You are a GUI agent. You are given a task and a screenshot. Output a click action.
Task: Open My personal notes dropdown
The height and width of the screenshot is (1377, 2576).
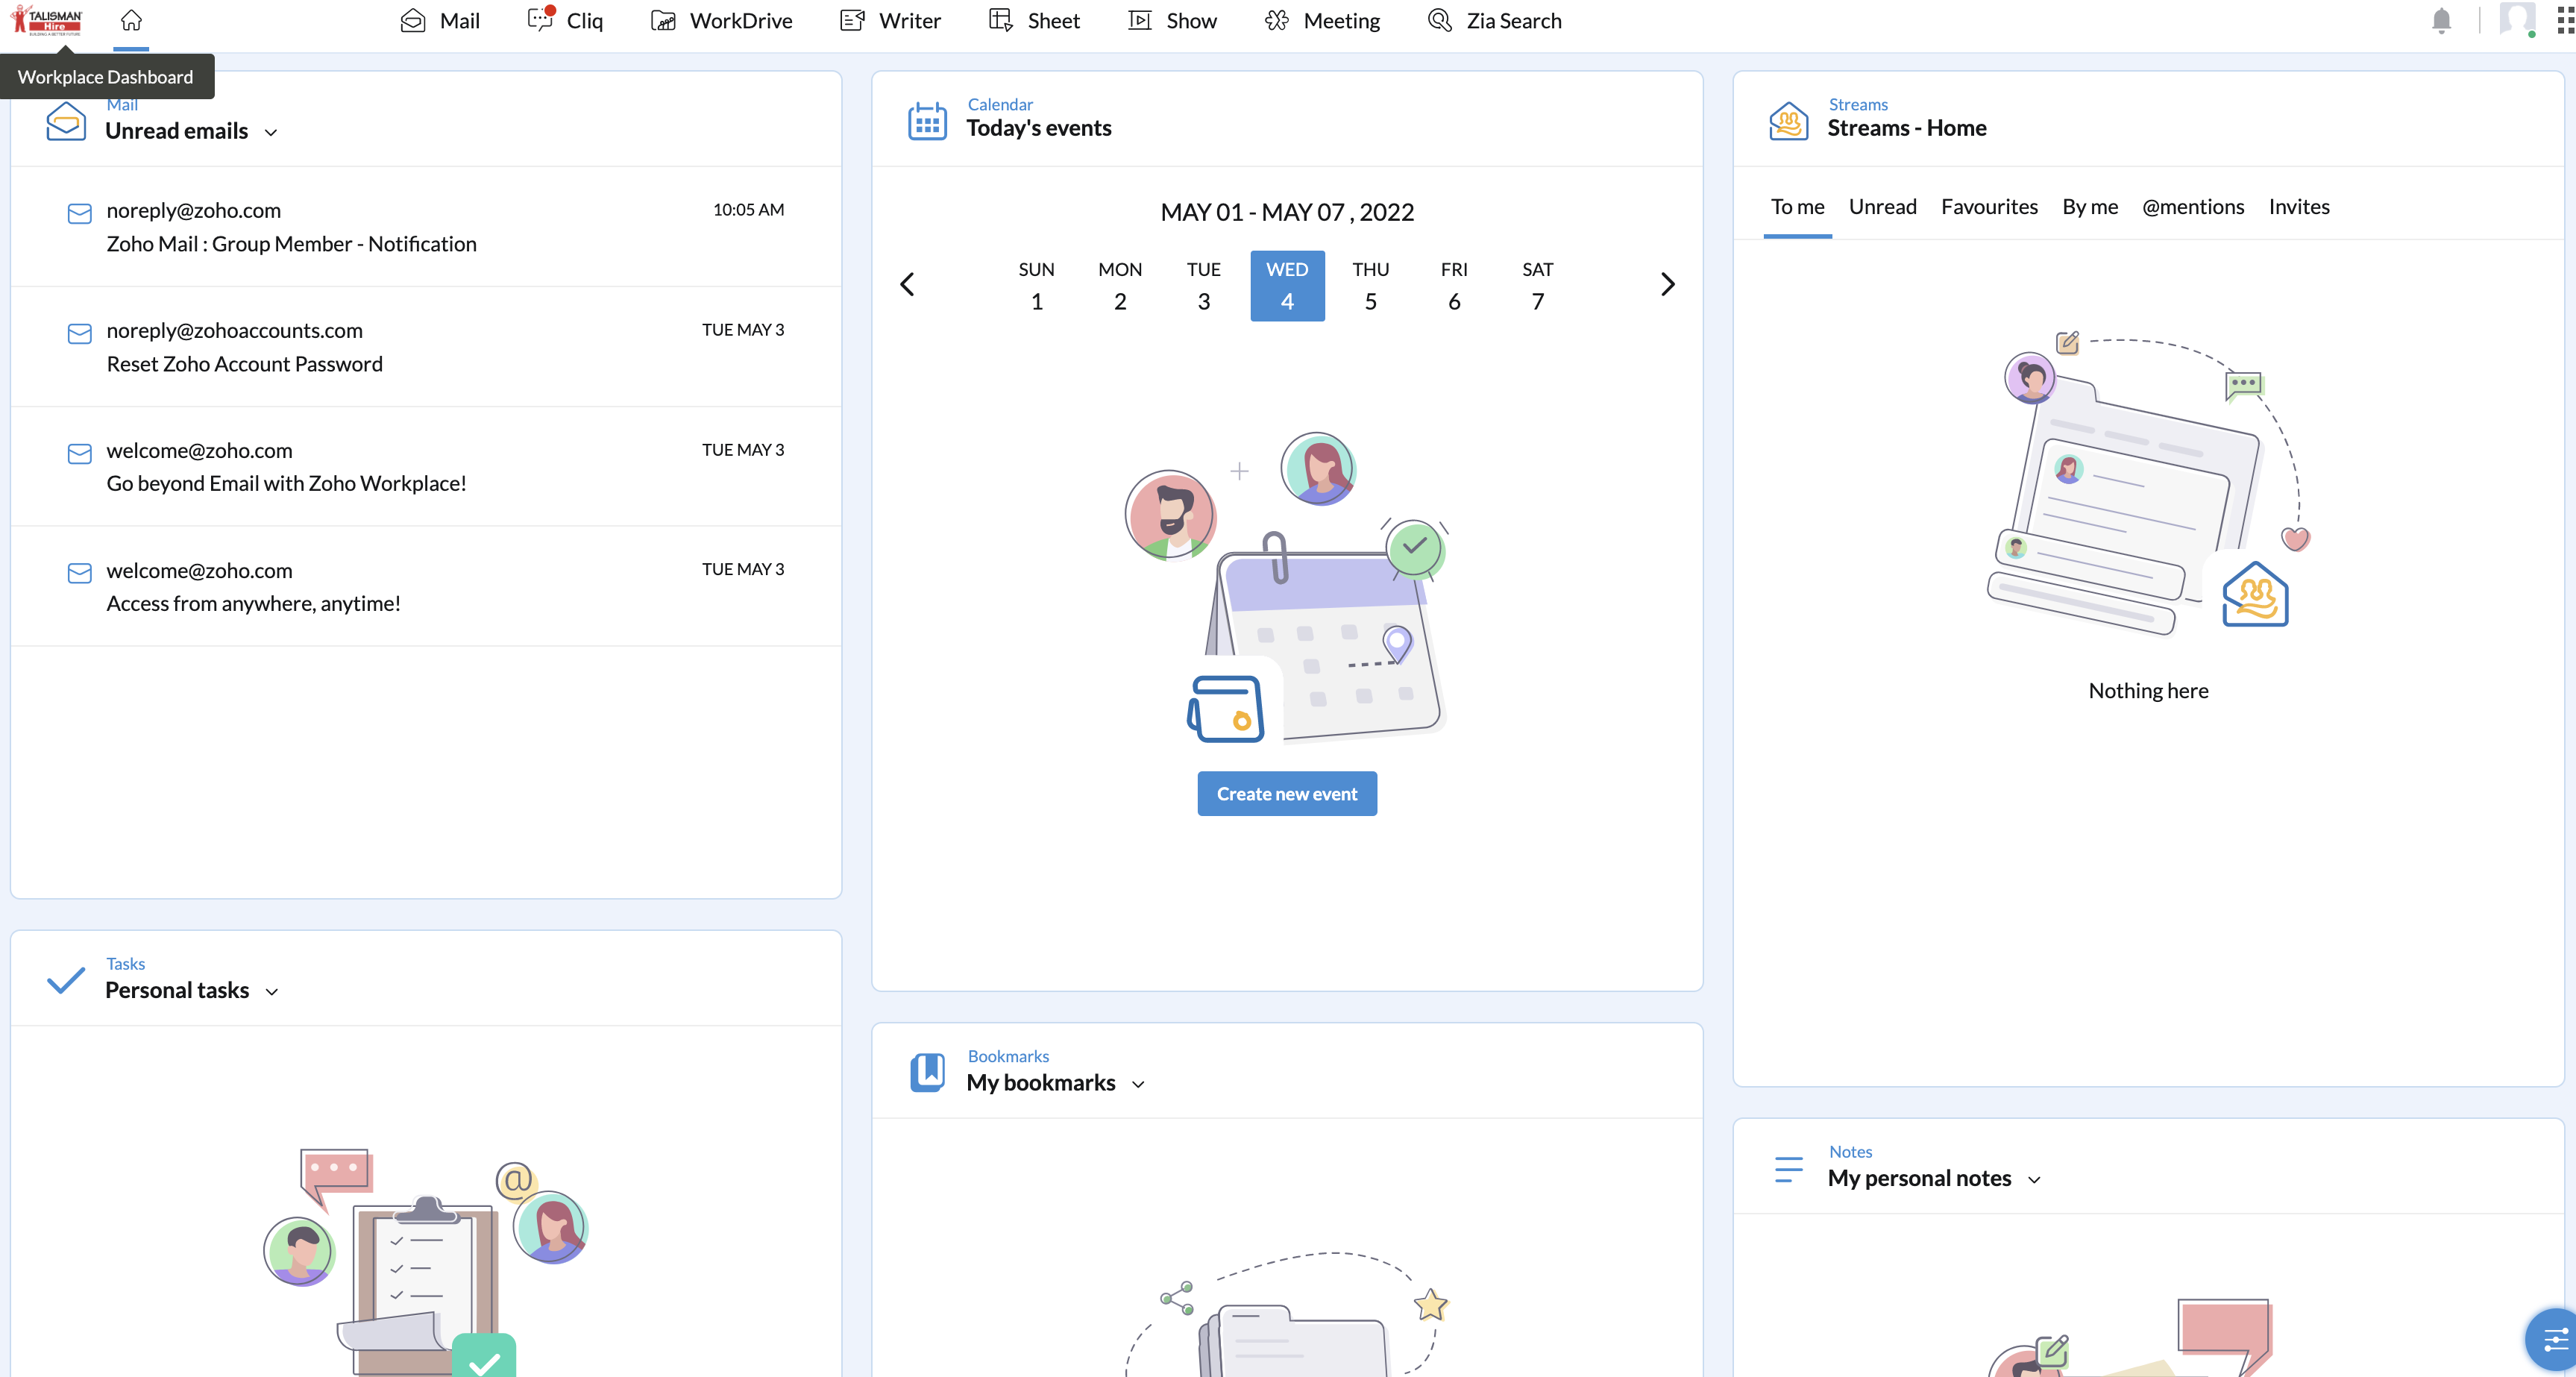(2034, 1180)
